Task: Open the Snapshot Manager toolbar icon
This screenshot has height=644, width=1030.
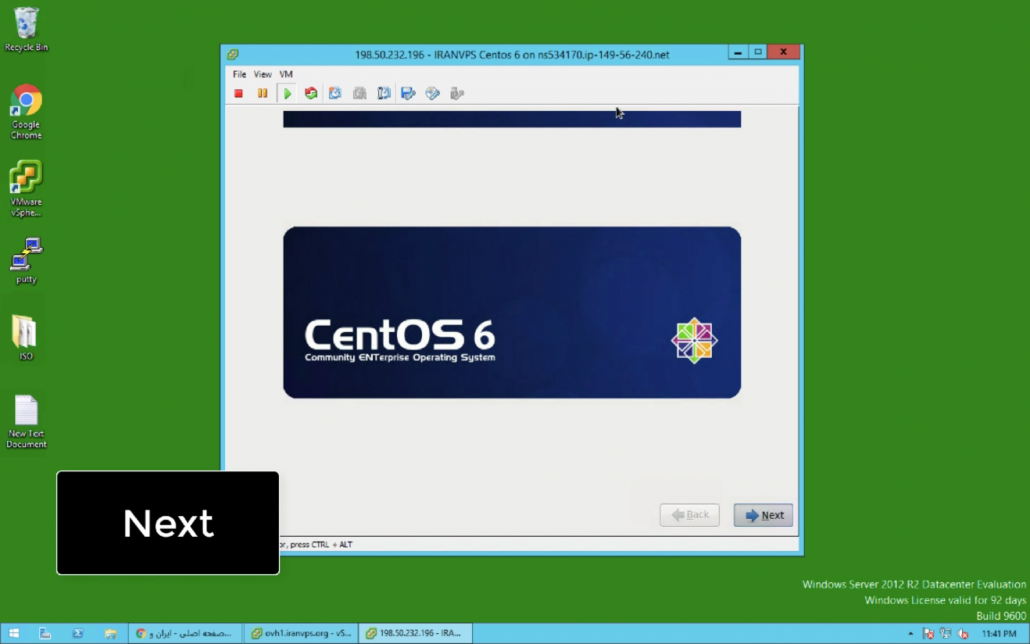Action: 384,93
